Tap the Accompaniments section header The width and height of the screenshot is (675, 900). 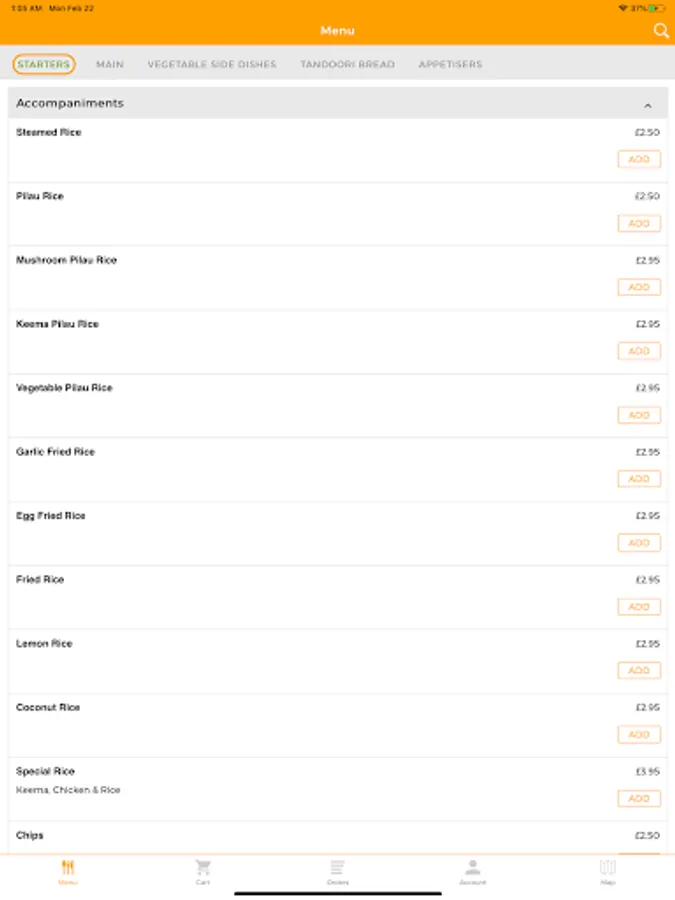point(300,104)
